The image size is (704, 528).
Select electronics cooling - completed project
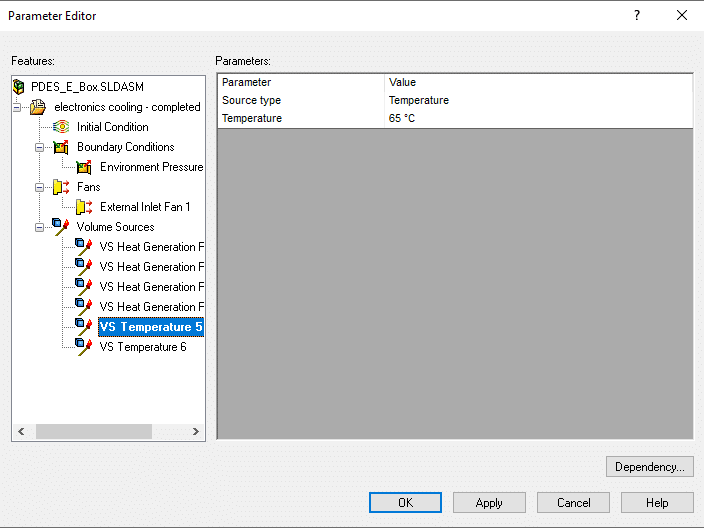[x=128, y=107]
